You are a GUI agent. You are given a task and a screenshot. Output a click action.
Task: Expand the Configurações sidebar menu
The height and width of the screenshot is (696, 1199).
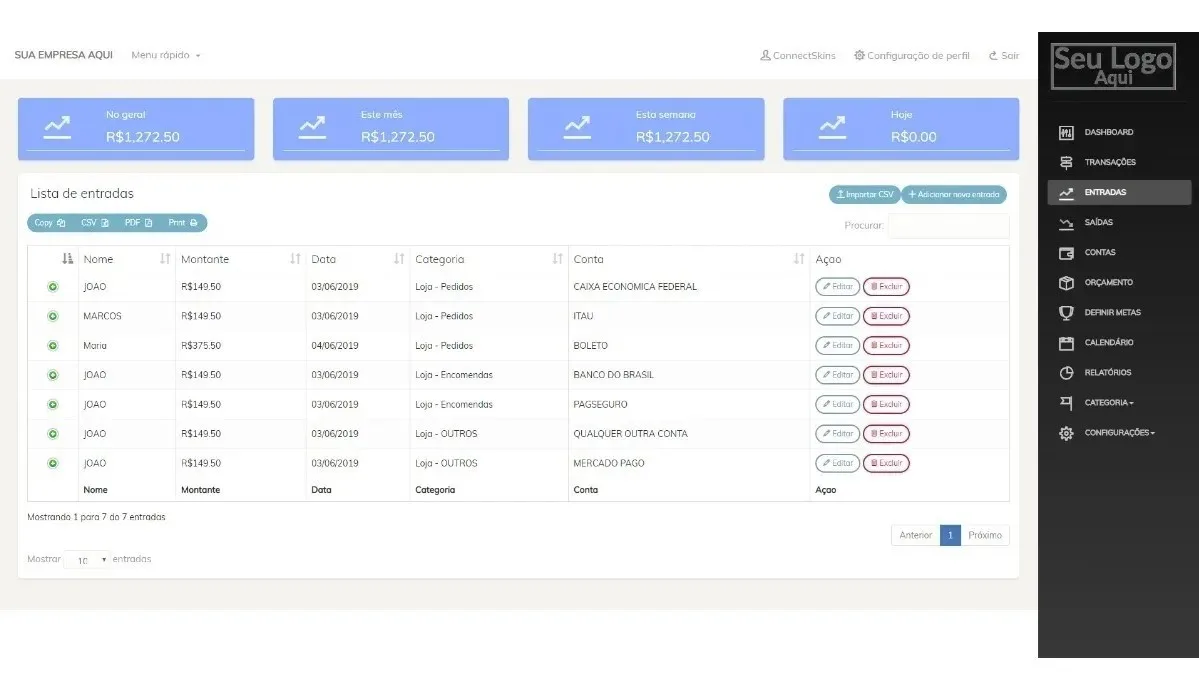(1119, 433)
